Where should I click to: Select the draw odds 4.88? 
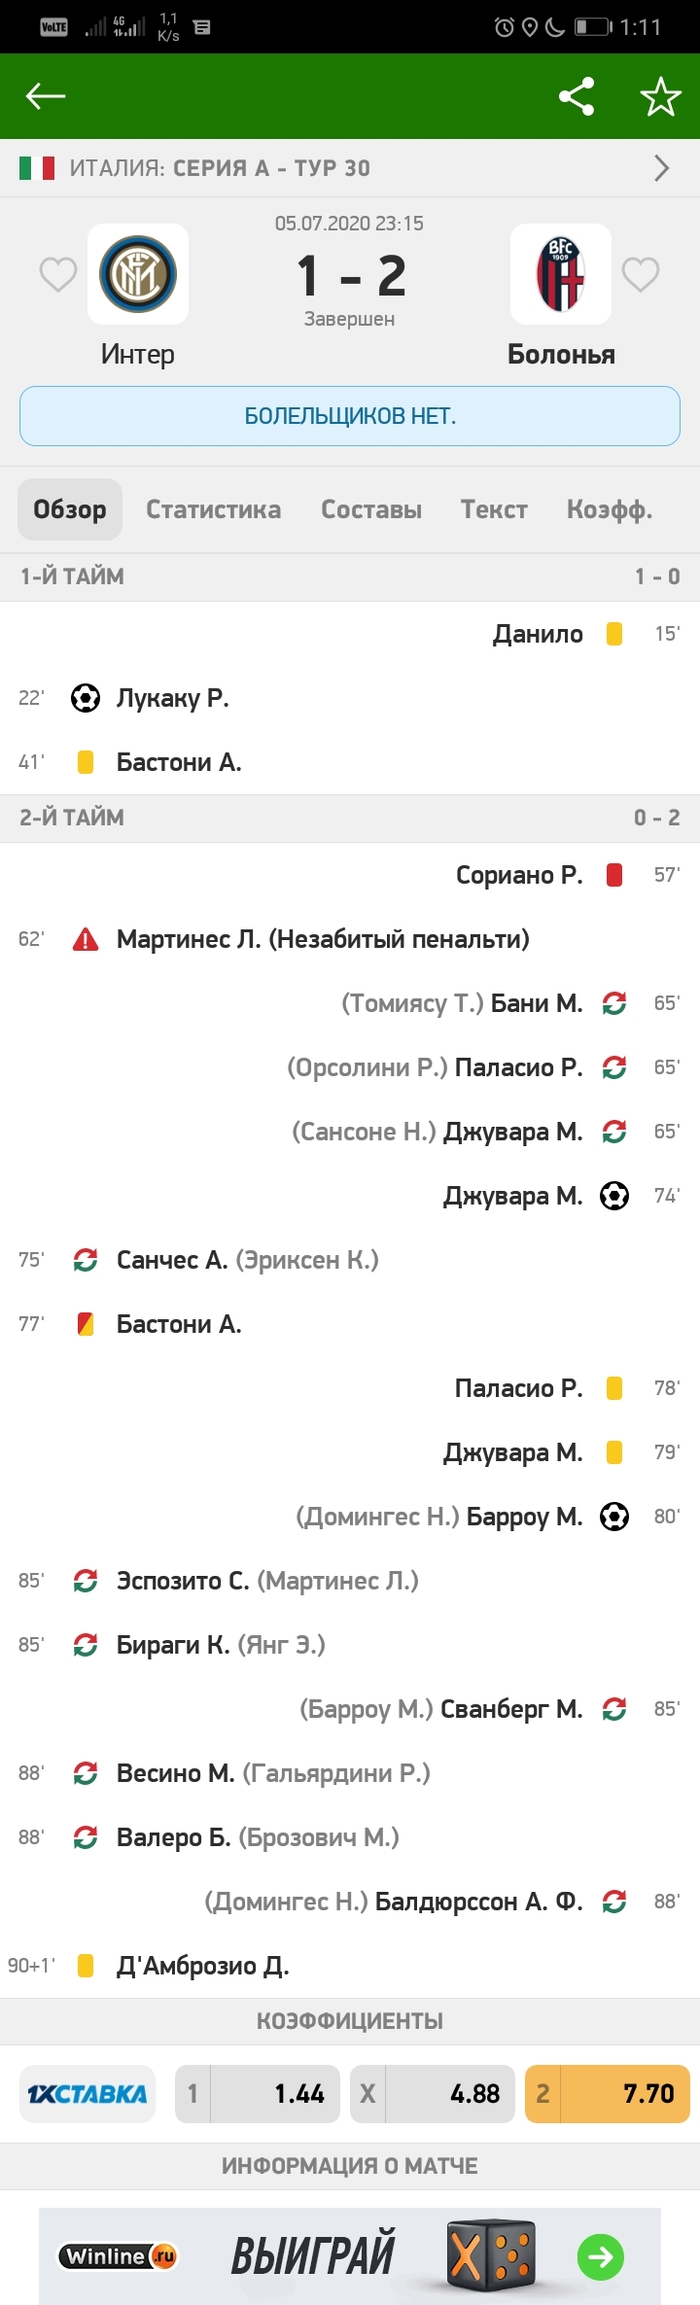(x=432, y=2093)
